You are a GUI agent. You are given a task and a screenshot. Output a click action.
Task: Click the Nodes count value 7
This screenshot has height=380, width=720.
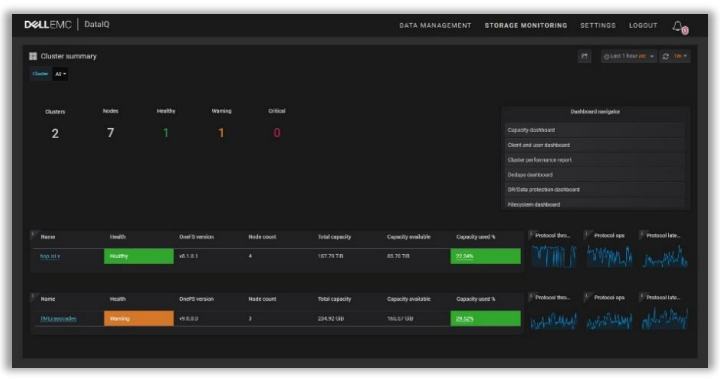click(x=110, y=133)
